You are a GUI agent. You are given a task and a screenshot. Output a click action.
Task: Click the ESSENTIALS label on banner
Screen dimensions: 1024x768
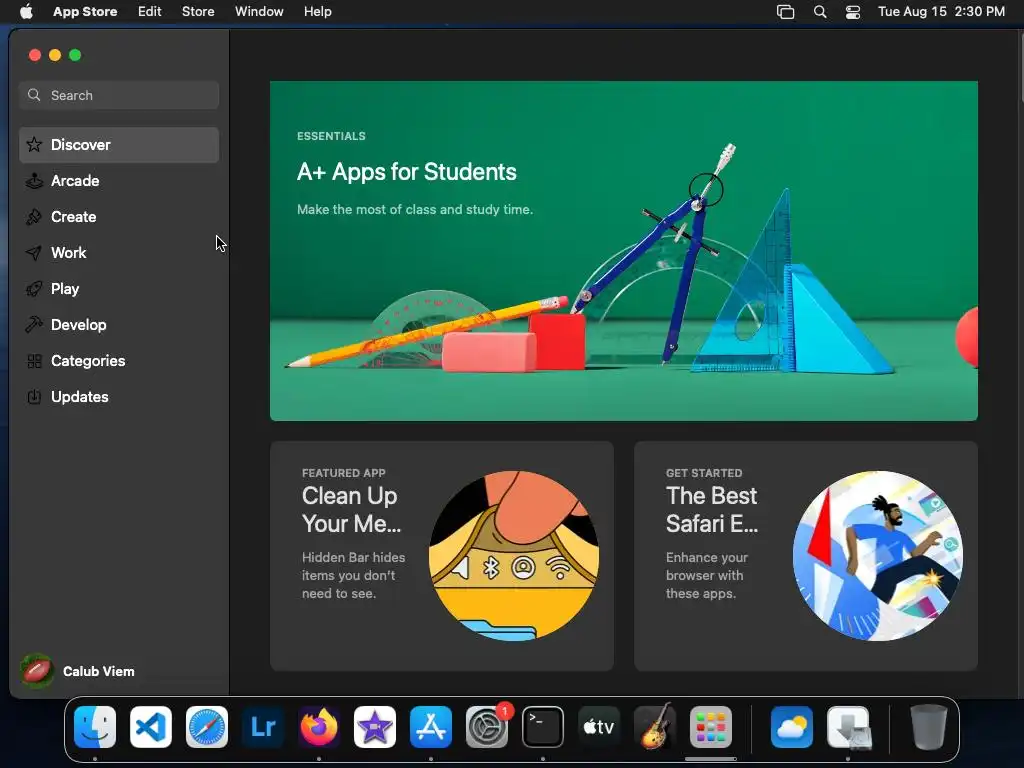[x=331, y=136]
